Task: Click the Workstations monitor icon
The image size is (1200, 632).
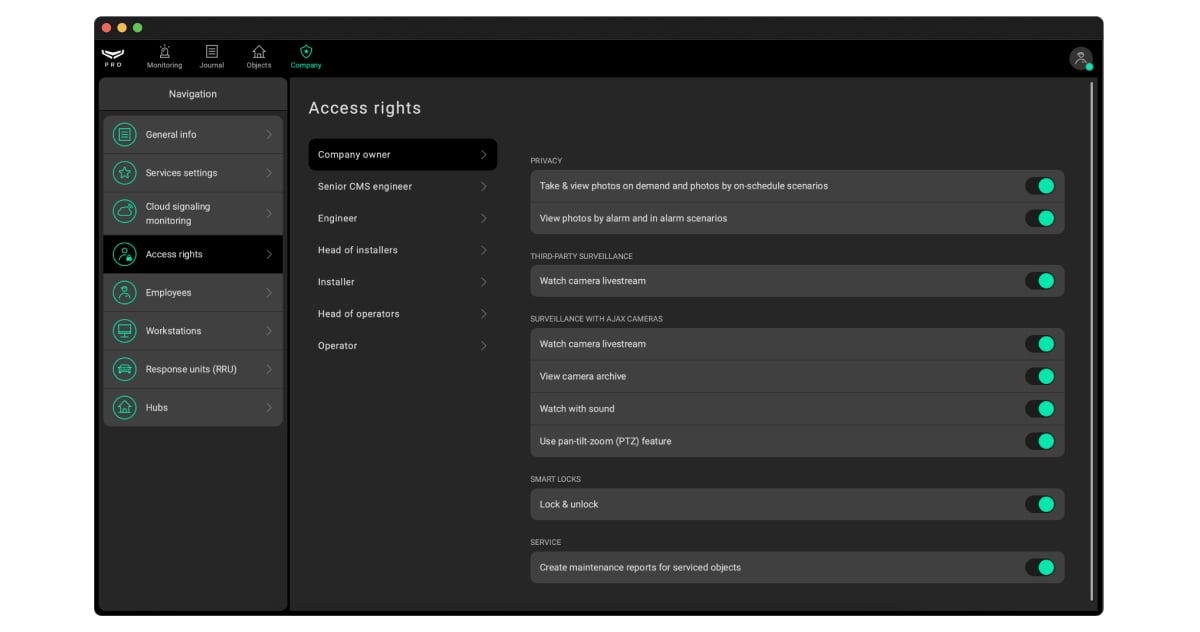Action: 124,331
